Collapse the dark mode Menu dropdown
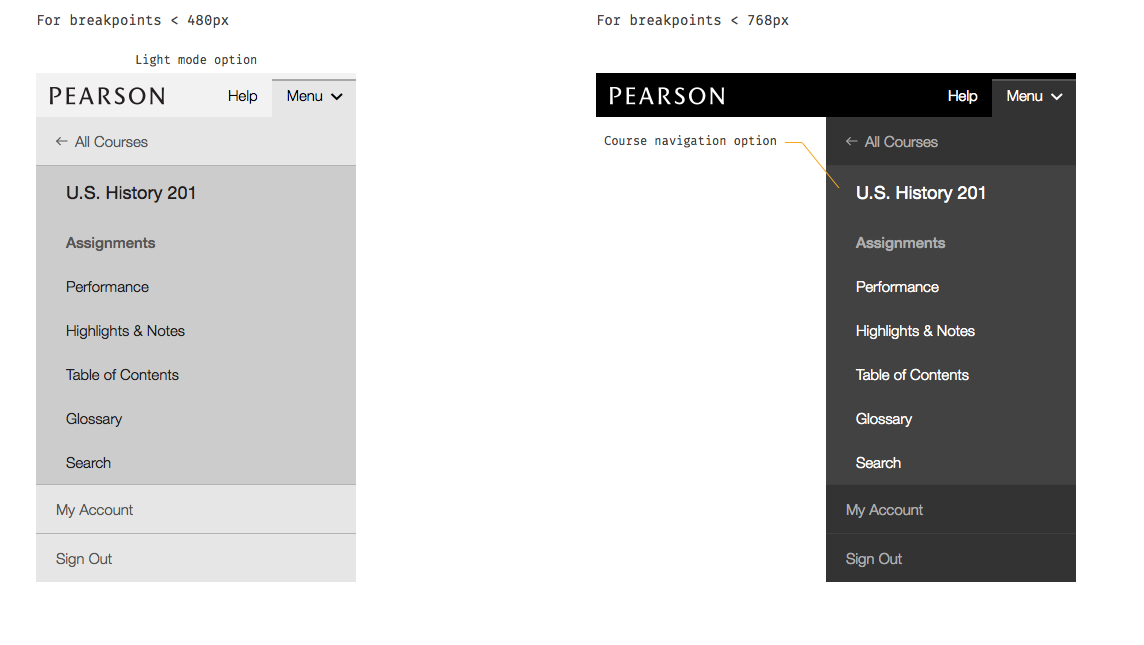 (1033, 97)
